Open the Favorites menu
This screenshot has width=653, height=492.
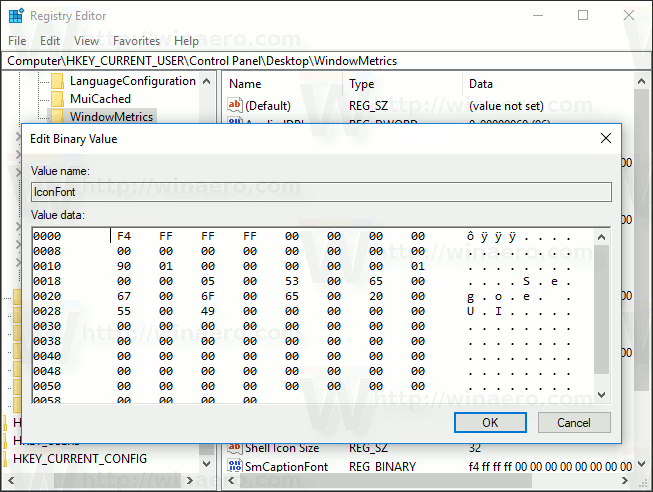coord(136,41)
